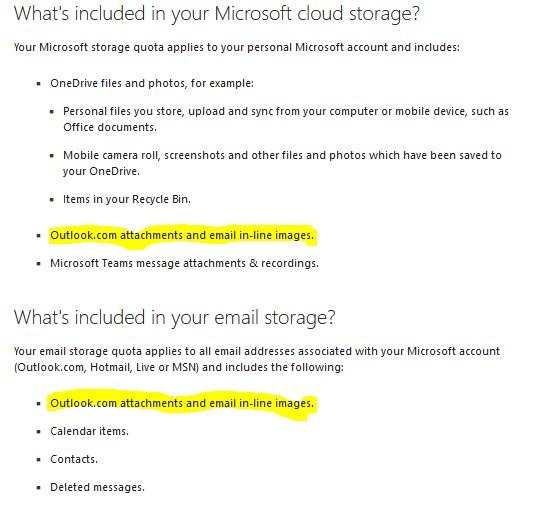This screenshot has height=518, width=534.
Task: Click the bullet marker before Microsoft Teams line
Action: tap(38, 264)
